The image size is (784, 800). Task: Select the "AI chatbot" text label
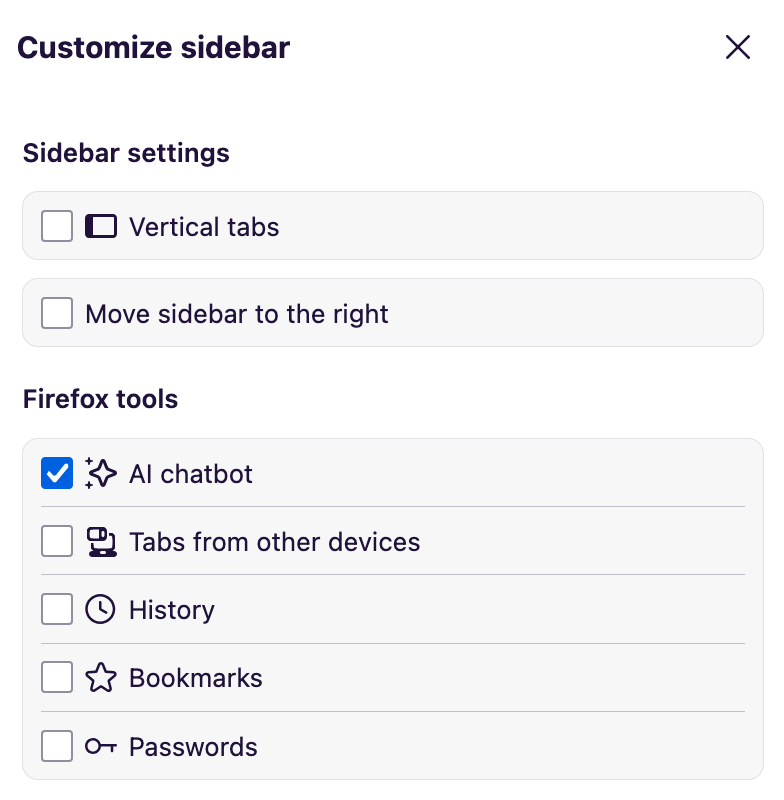(191, 473)
